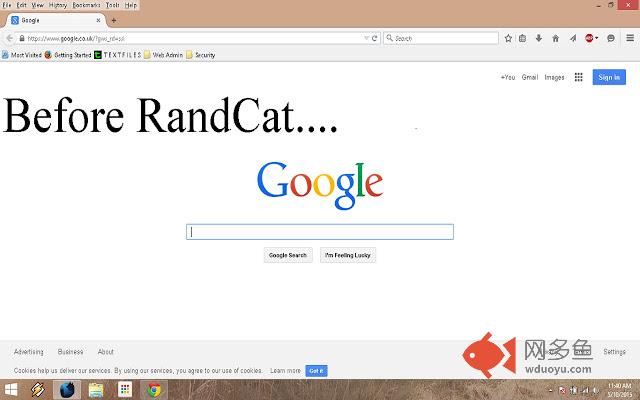The image size is (640, 400).
Task: Click the Google logo
Action: click(x=320, y=185)
